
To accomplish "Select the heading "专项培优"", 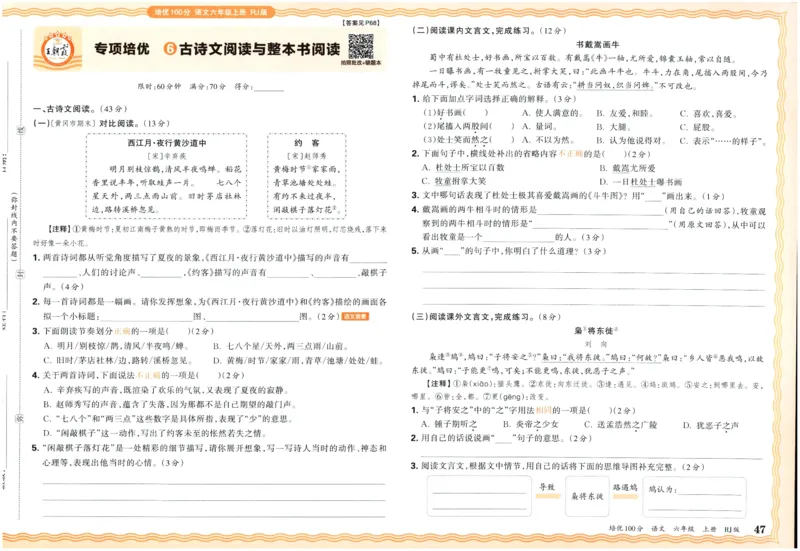I will coord(121,48).
